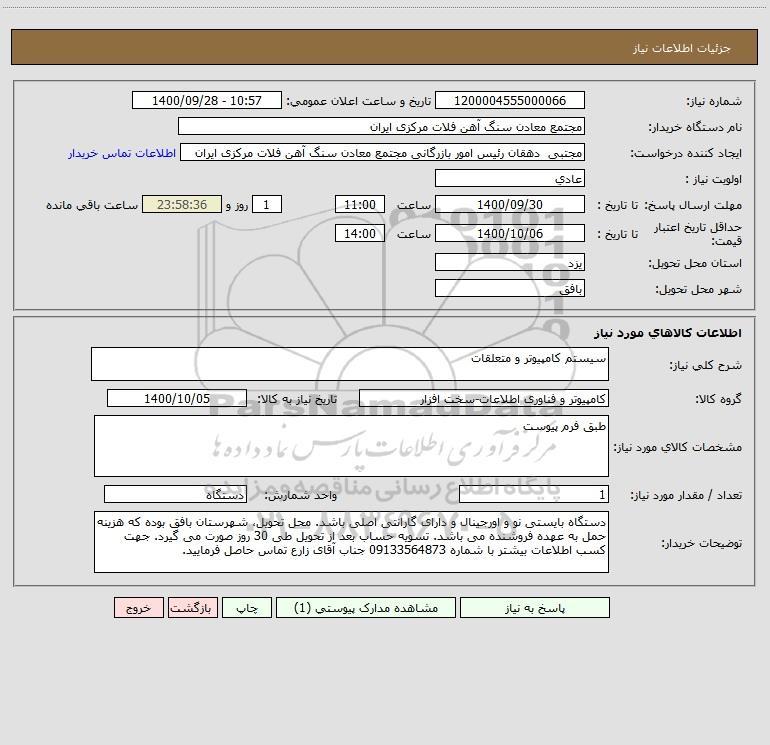Screen dimensions: 770x745
Task: Click the price validity date 1400/10/06
Action: (510, 233)
